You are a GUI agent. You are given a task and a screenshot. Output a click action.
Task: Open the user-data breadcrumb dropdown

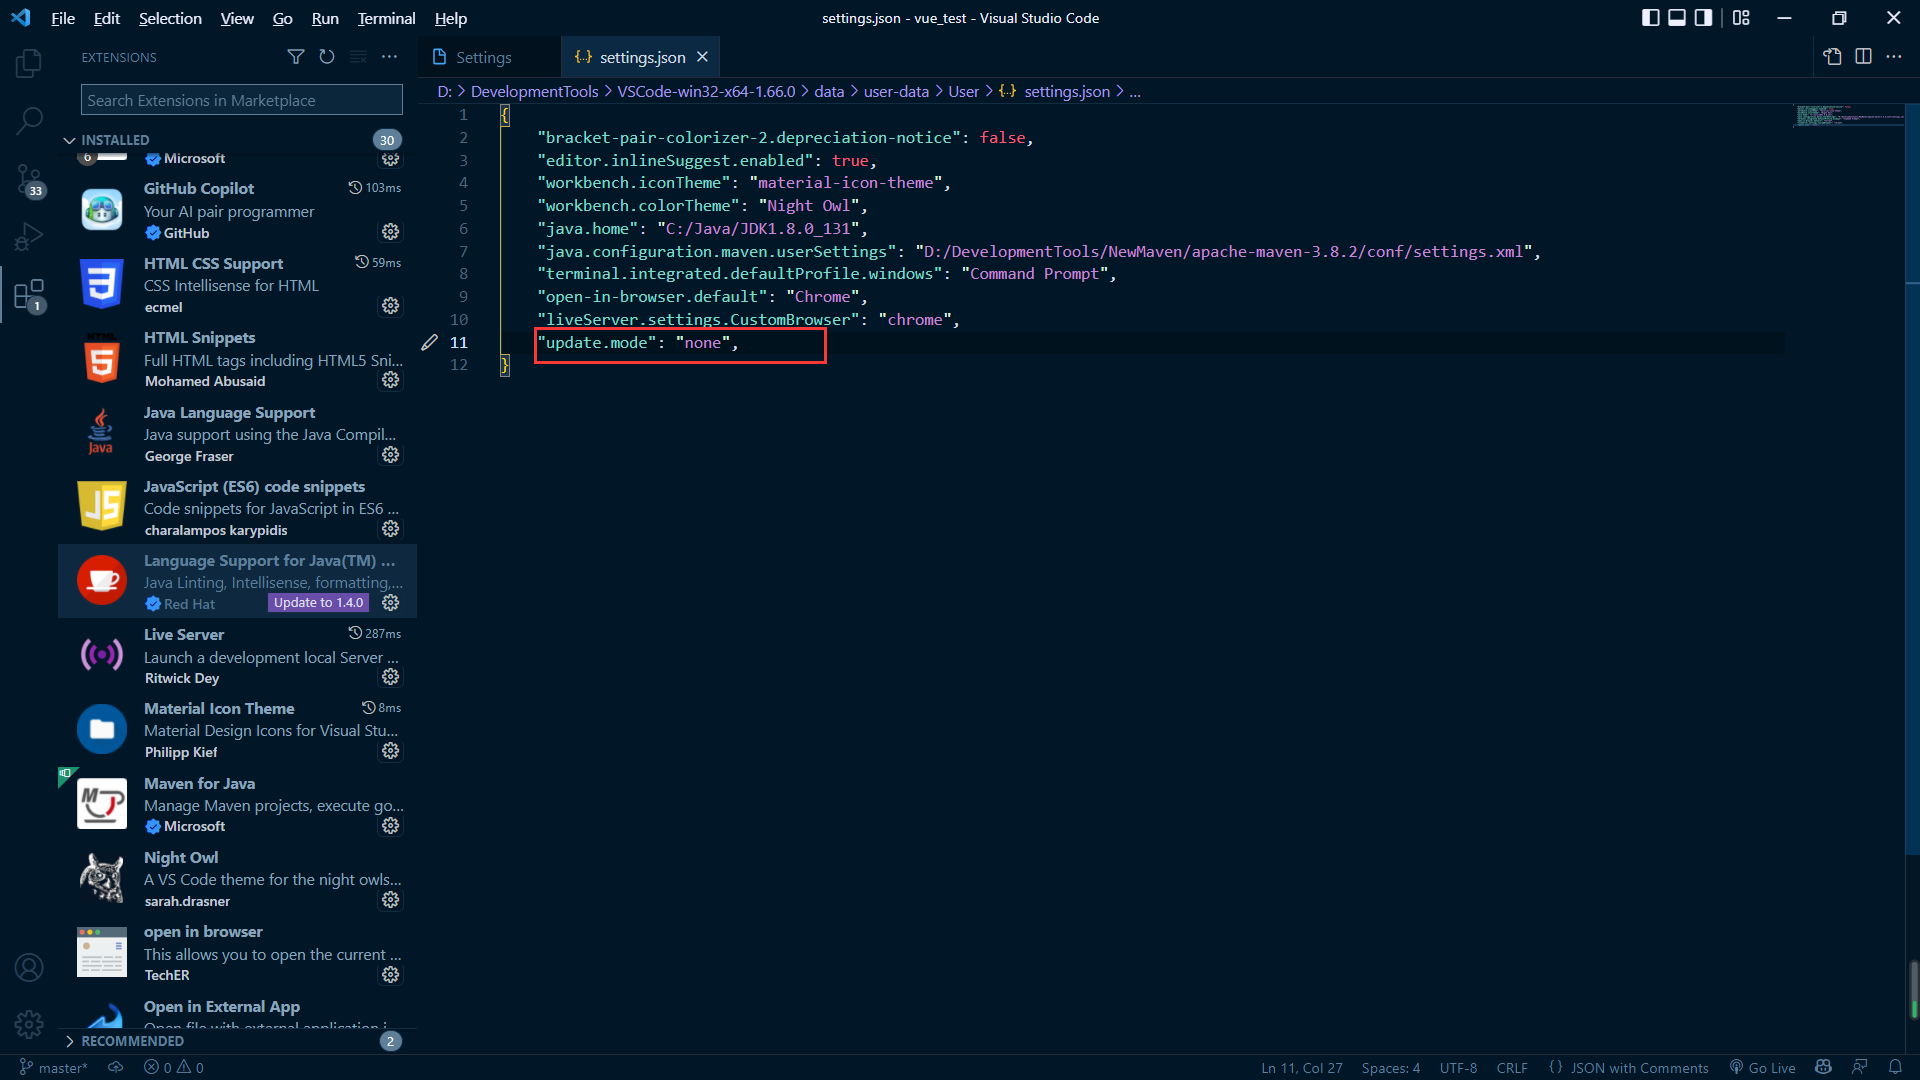(x=896, y=92)
